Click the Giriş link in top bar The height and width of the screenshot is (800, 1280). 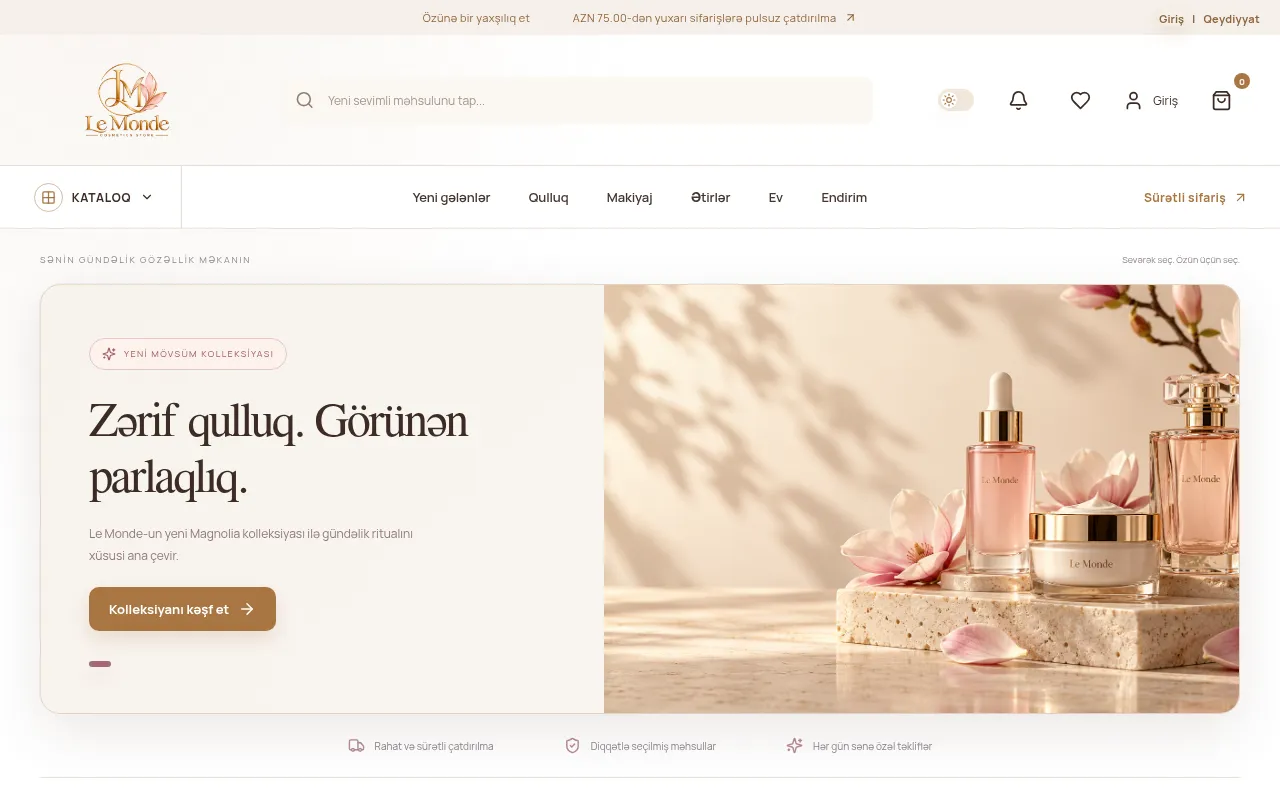click(1171, 19)
